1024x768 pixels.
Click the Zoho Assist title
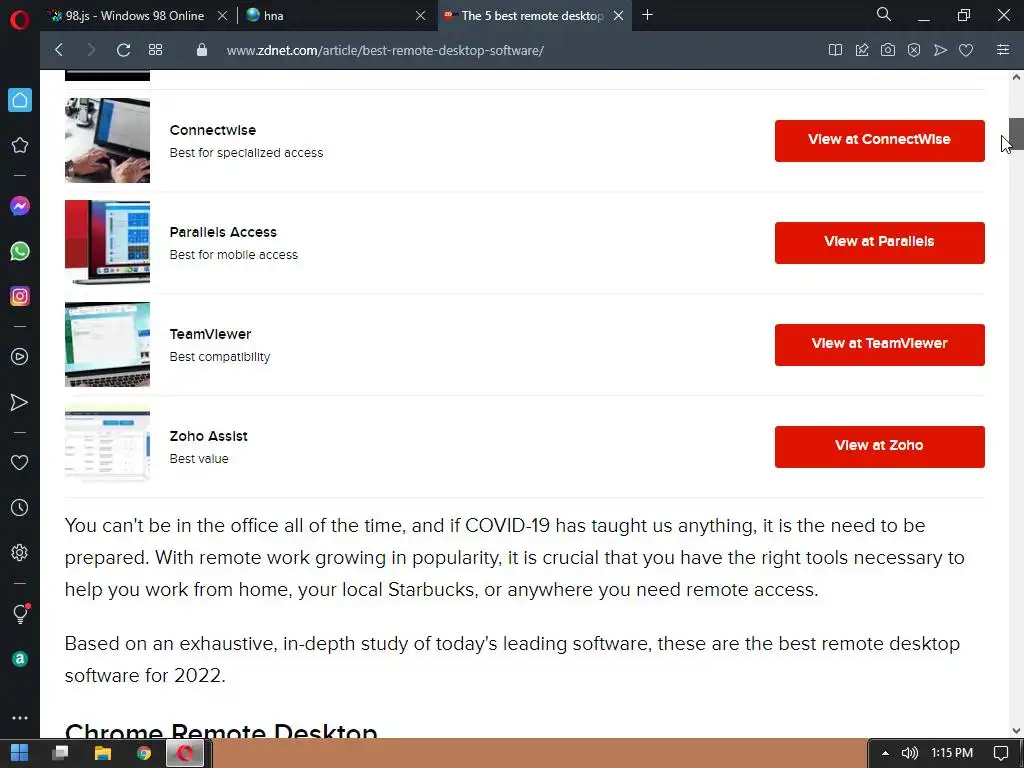[208, 436]
